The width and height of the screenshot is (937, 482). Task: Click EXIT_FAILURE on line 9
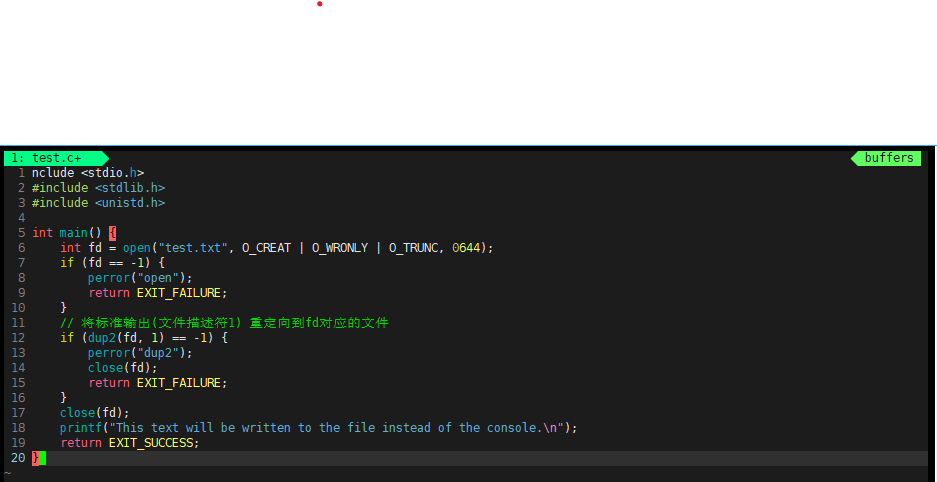[x=179, y=293]
